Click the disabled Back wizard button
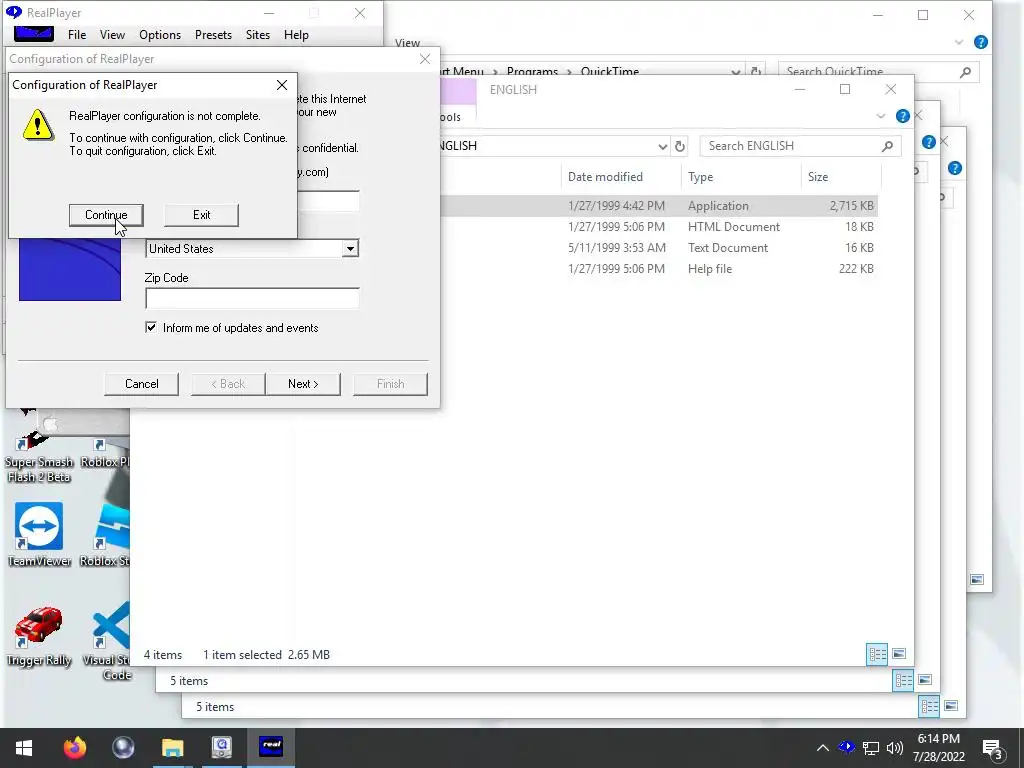 pyautogui.click(x=228, y=384)
